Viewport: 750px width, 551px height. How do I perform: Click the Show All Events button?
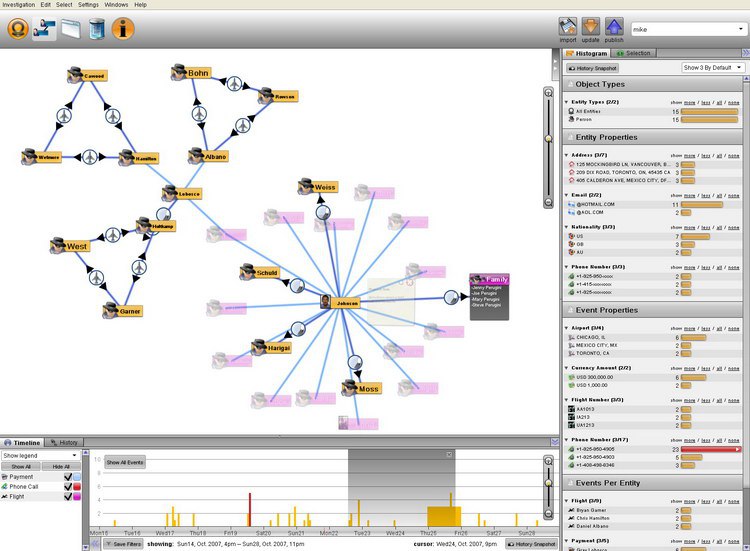click(125, 463)
